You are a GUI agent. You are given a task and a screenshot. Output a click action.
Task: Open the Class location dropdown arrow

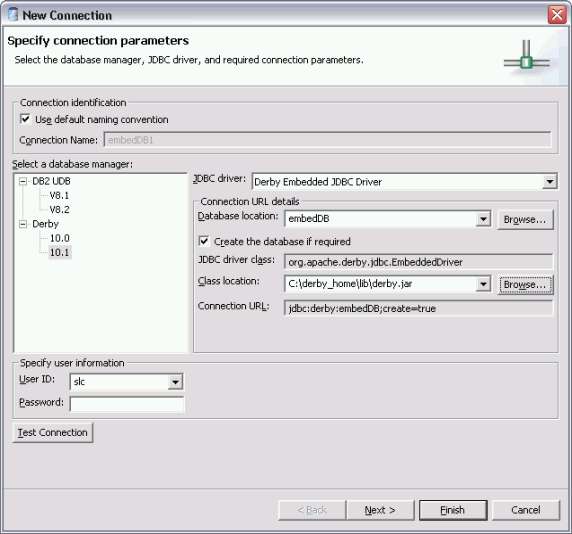click(483, 284)
